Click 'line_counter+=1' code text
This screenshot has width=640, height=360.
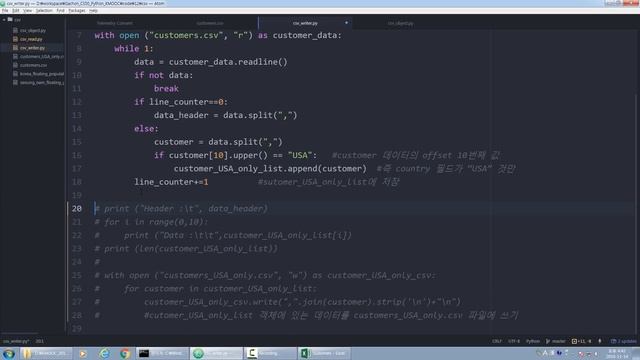[171, 182]
